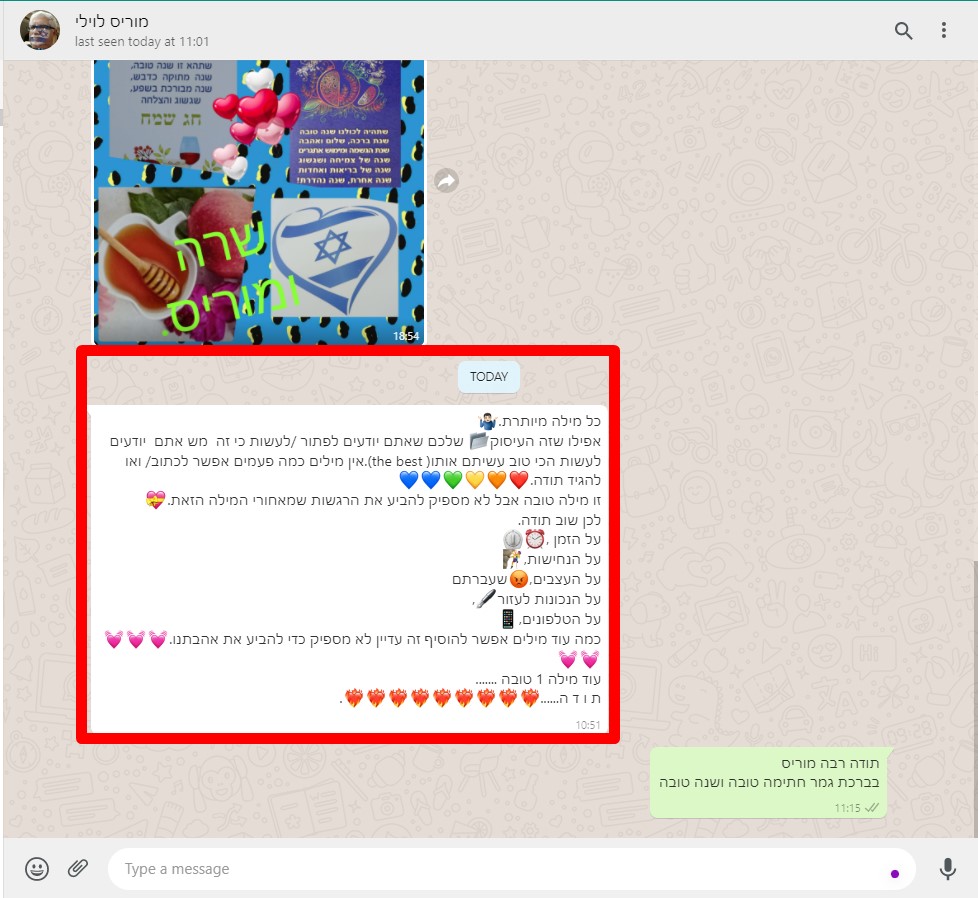This screenshot has width=978, height=898.
Task: Open the emoji picker
Action: (x=37, y=868)
